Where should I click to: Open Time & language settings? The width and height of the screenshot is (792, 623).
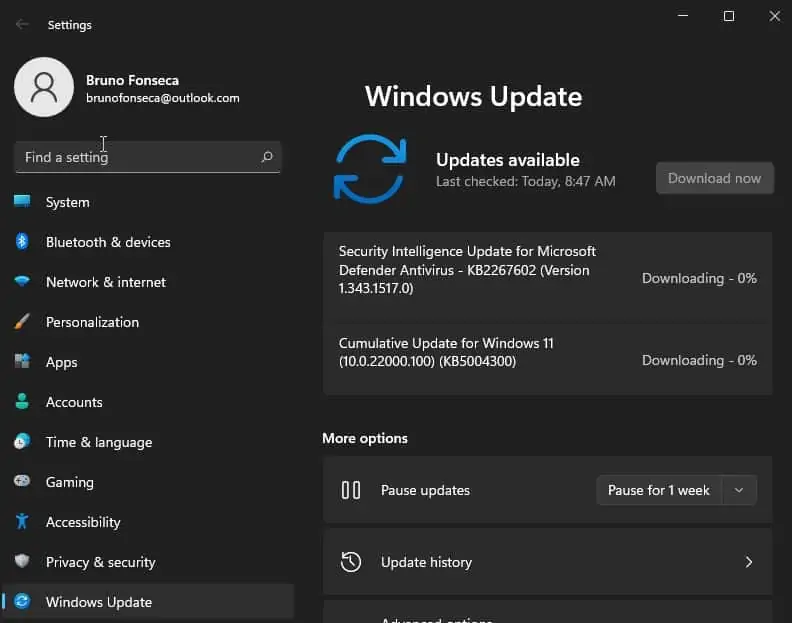coord(148,442)
